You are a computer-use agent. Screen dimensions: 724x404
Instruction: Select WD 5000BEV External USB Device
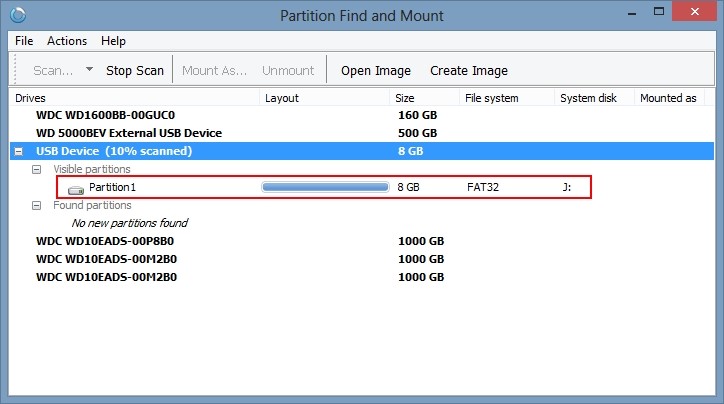click(129, 133)
